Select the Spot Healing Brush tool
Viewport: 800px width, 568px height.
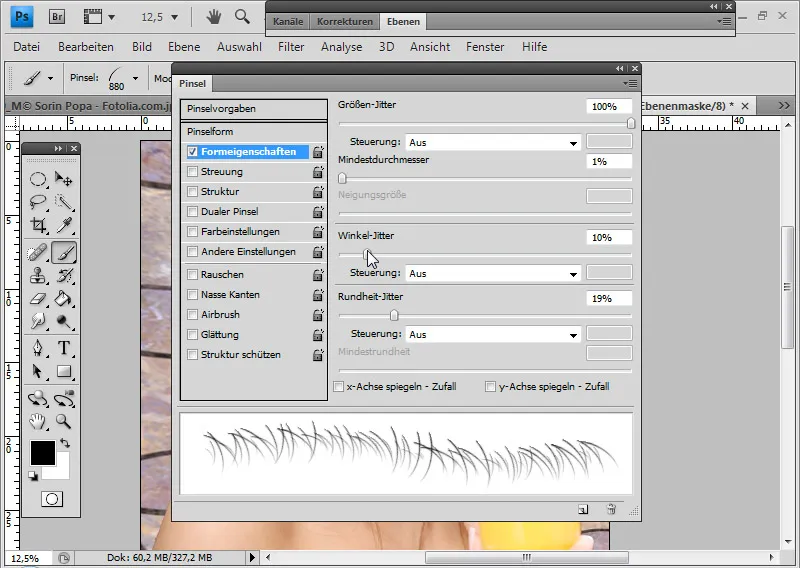[38, 252]
